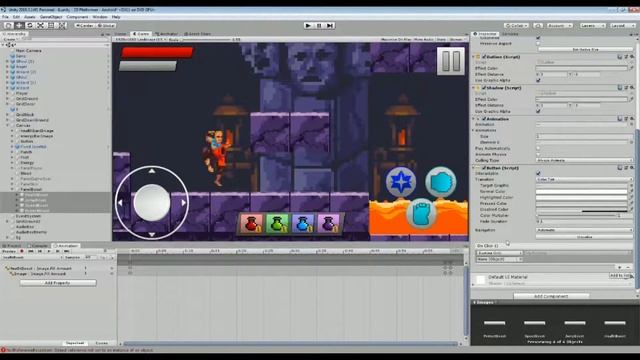This screenshot has height=360, width=640.
Task: Click the joystick right arrow
Action: point(184,202)
